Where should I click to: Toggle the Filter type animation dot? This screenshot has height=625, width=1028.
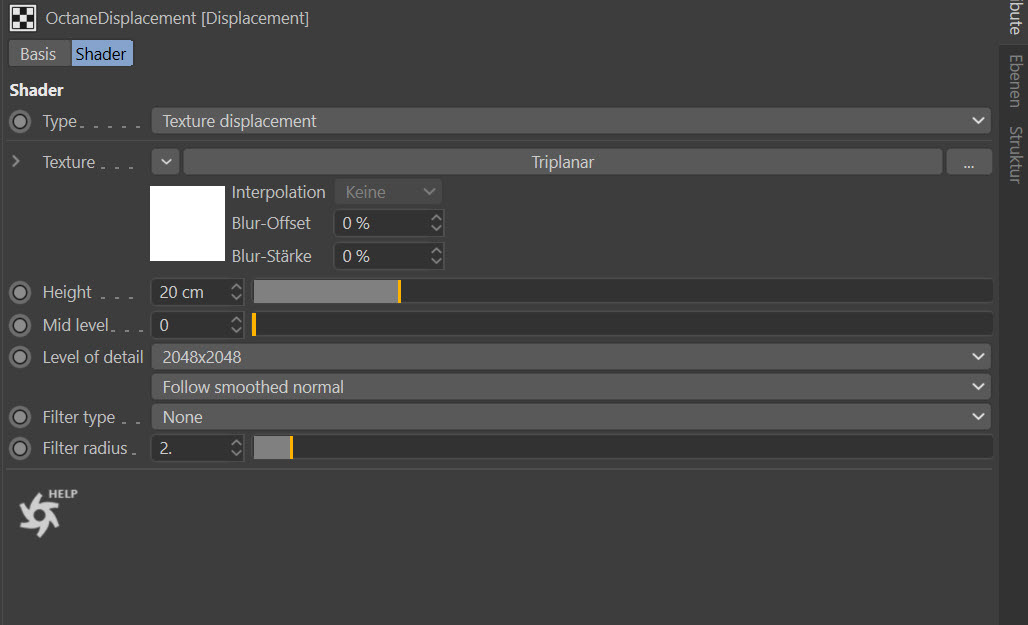(20, 418)
